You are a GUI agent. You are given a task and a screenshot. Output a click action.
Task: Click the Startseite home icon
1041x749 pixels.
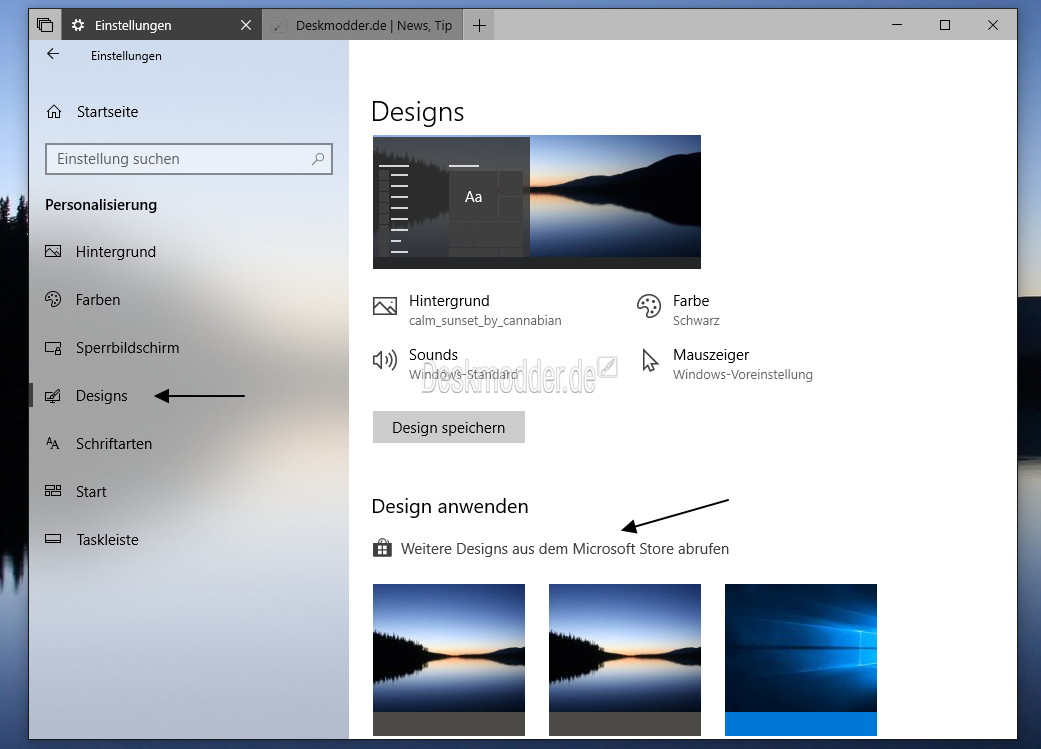click(x=54, y=112)
